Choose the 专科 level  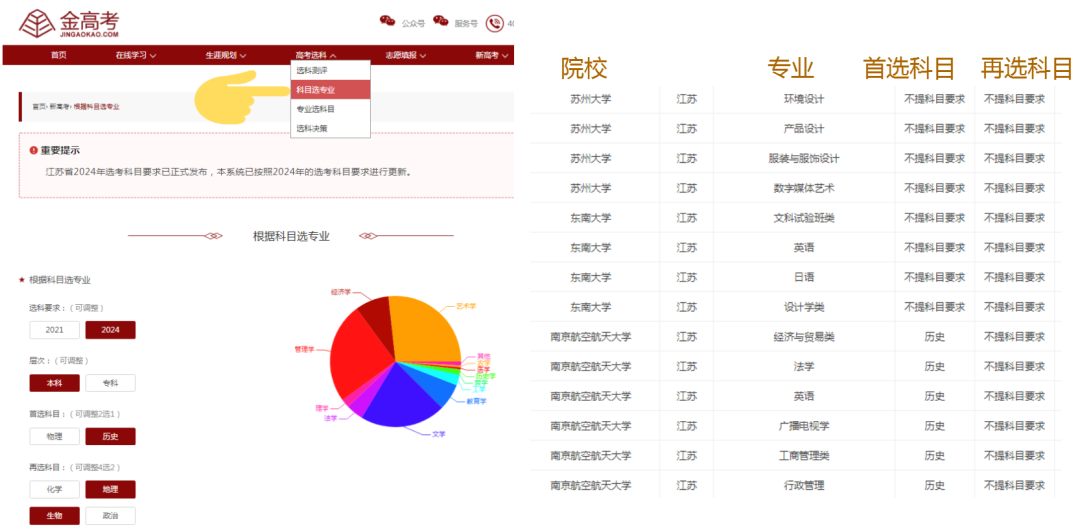(110, 383)
